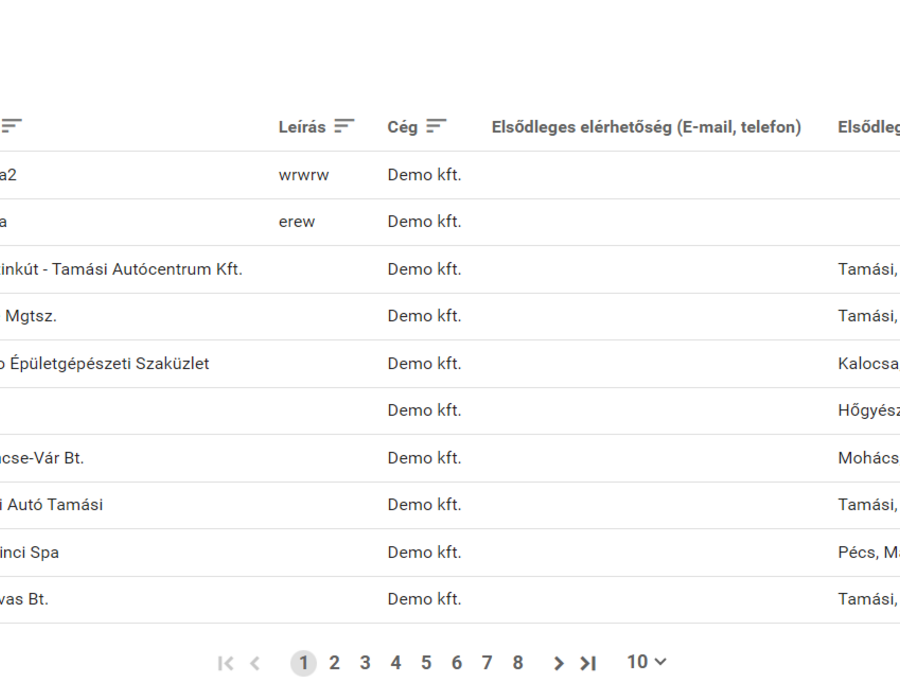Select page 8 in pagination
The image size is (900, 700).
pyautogui.click(x=518, y=663)
